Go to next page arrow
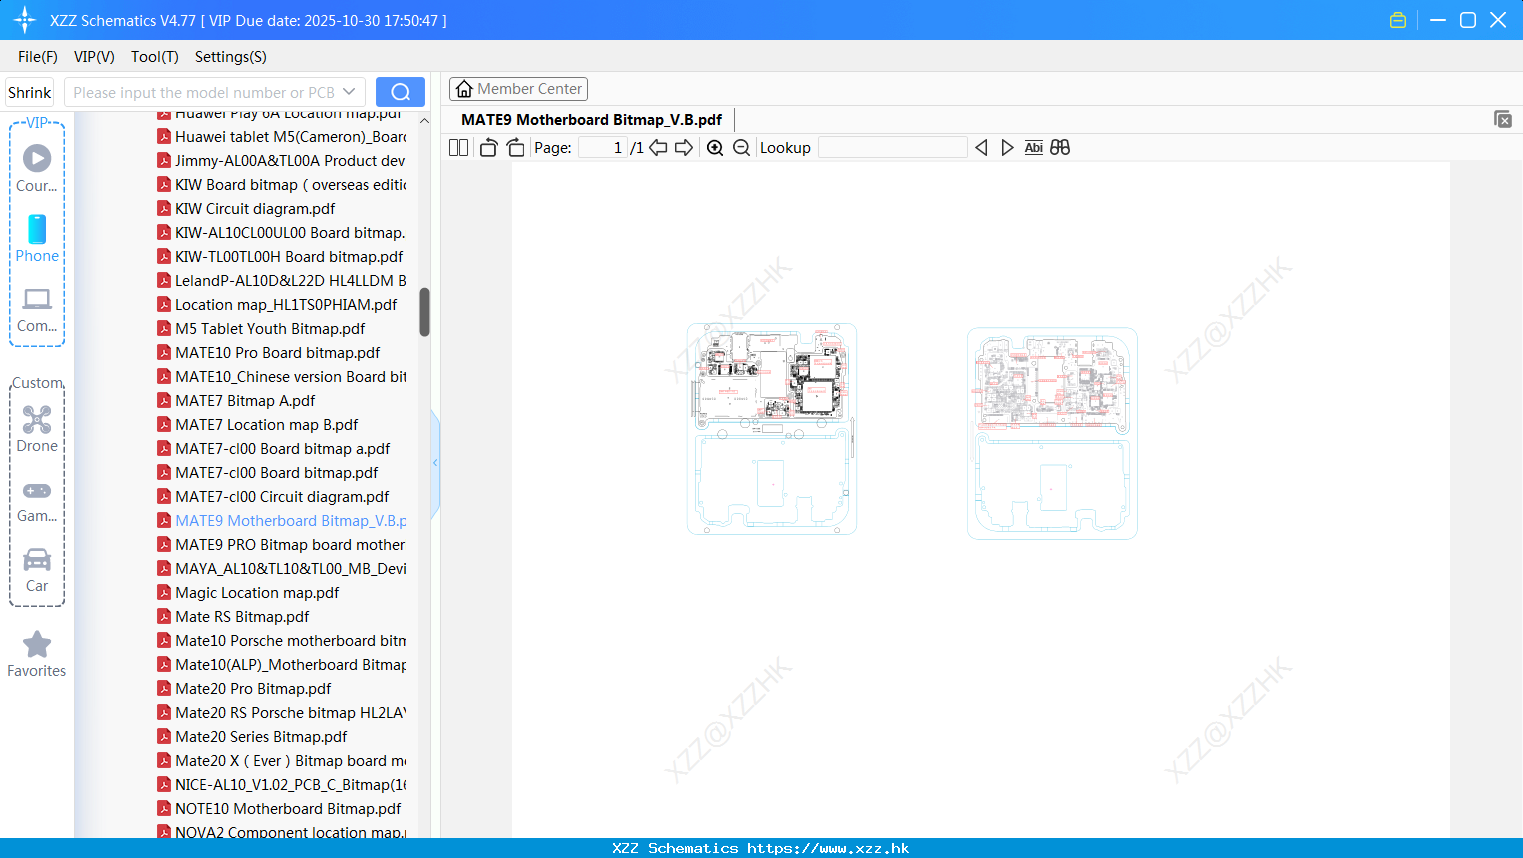Viewport: 1523px width, 858px height. coord(684,148)
